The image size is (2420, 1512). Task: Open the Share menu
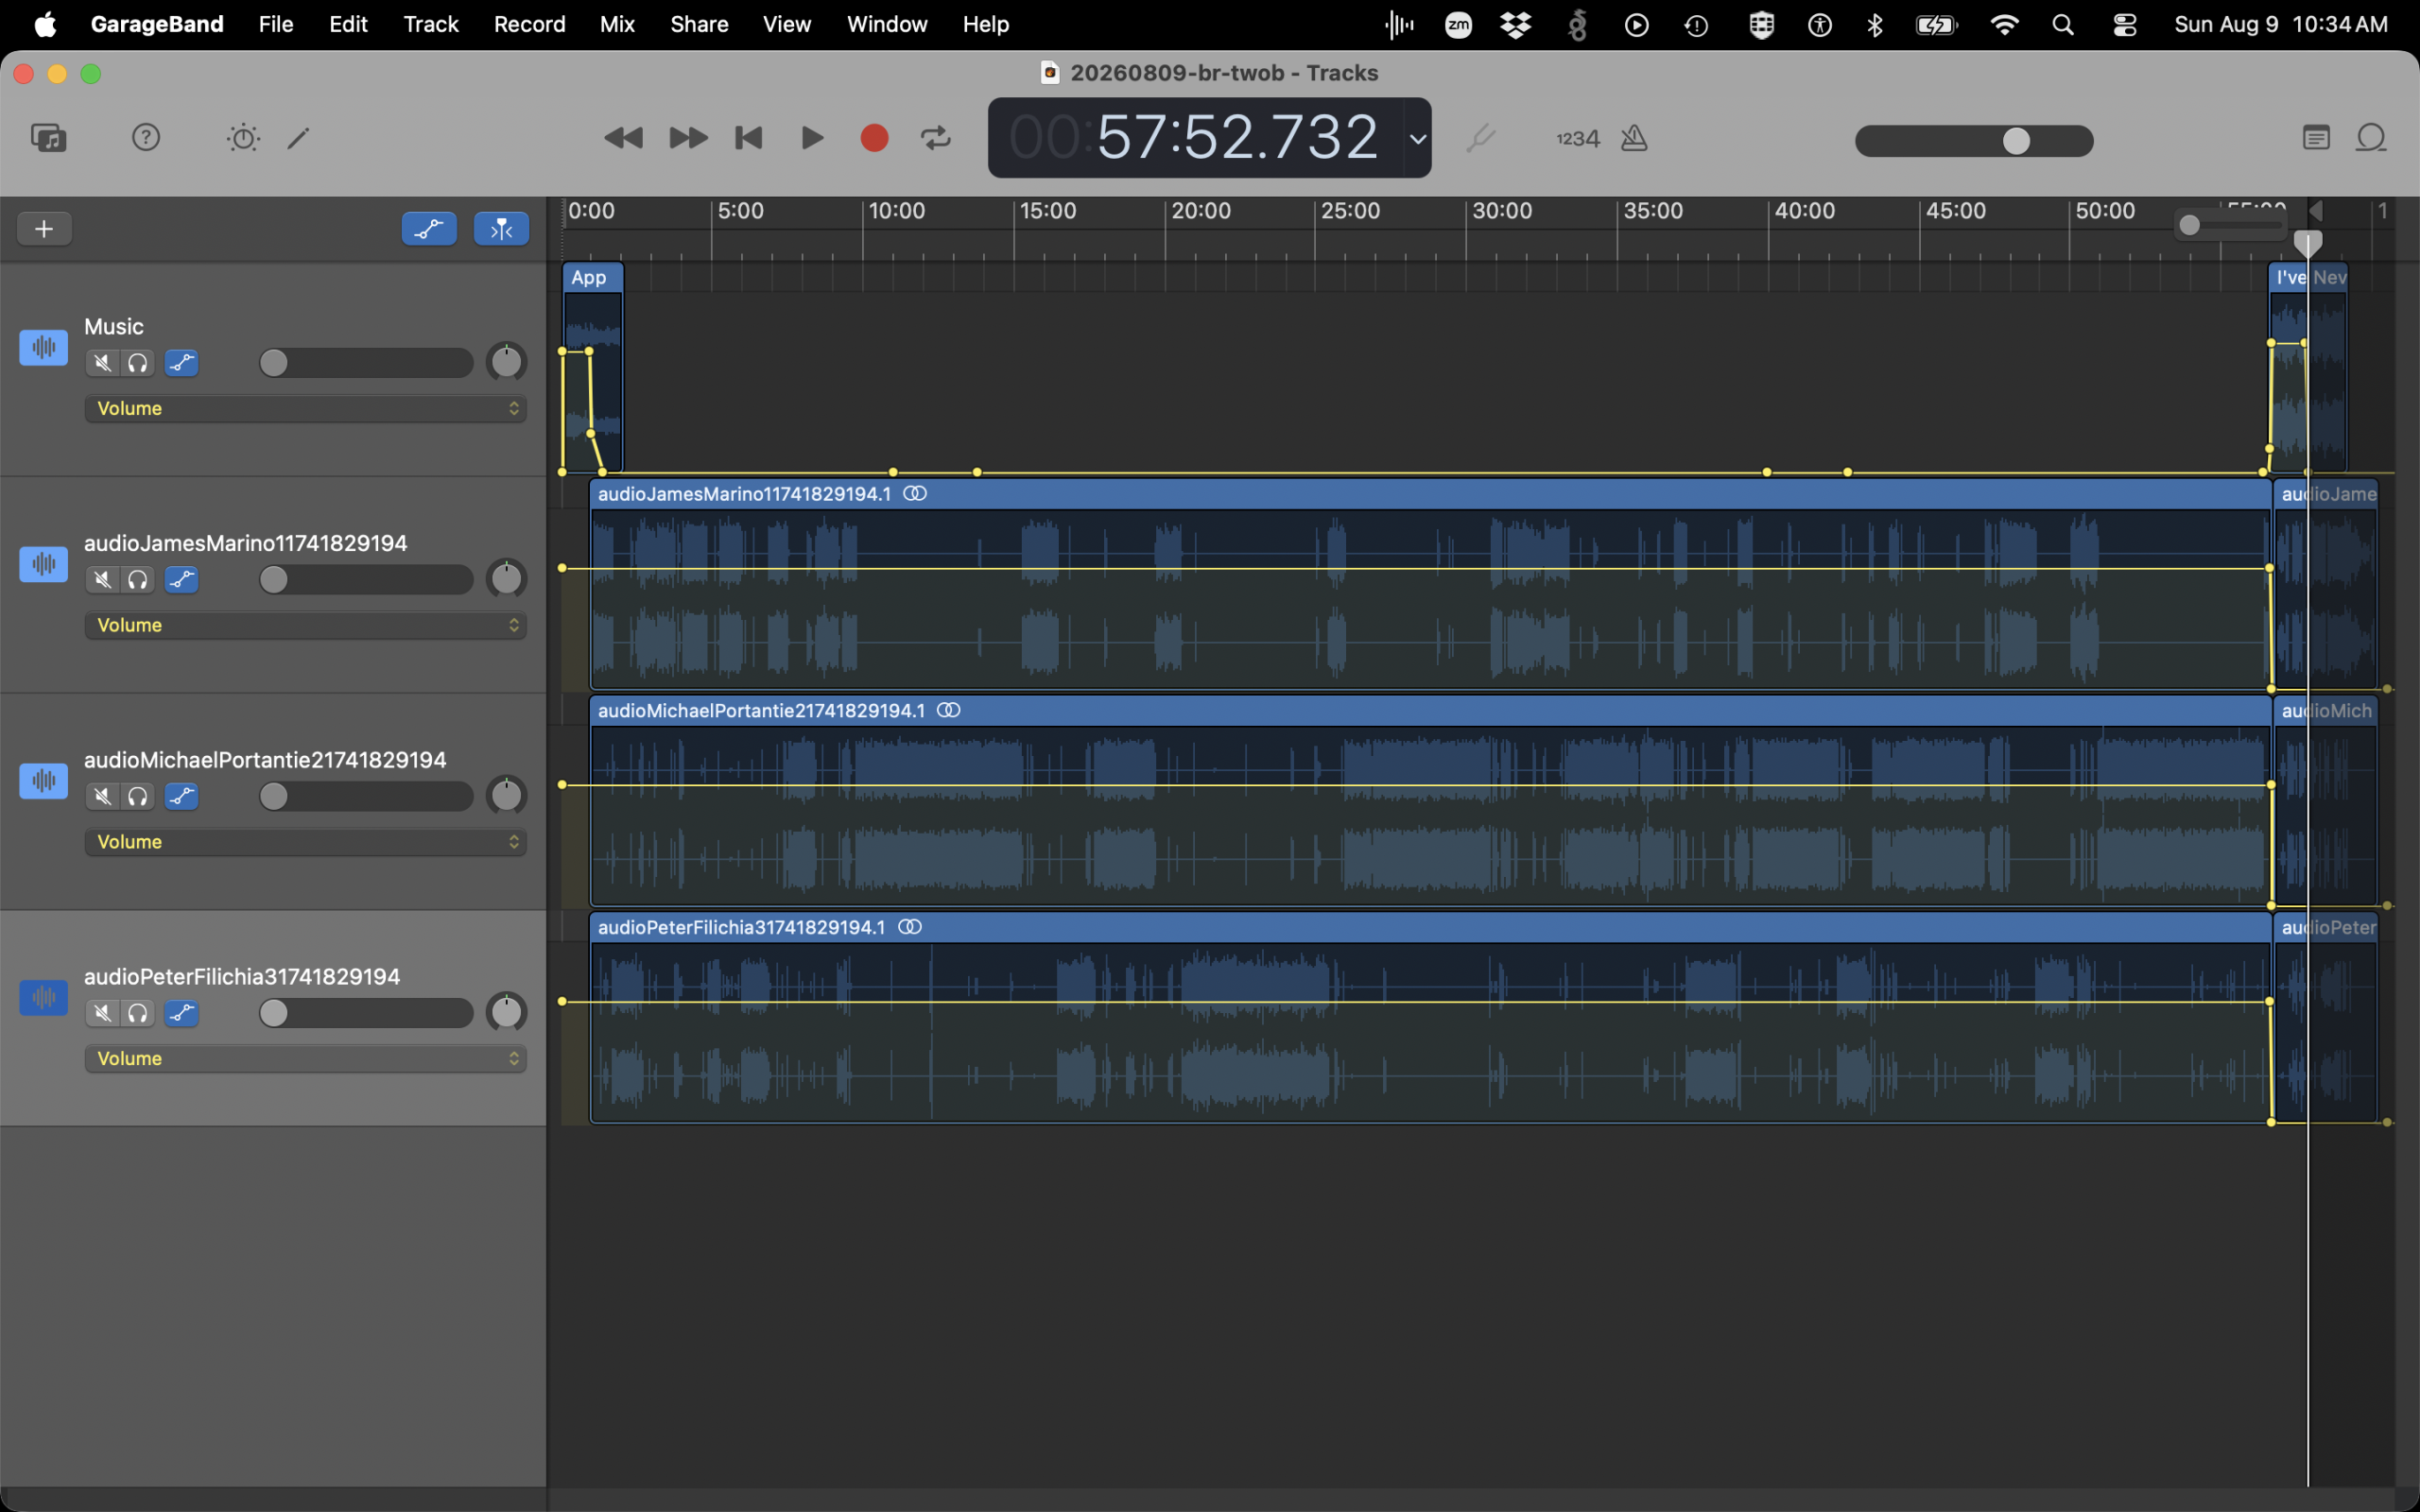point(699,24)
